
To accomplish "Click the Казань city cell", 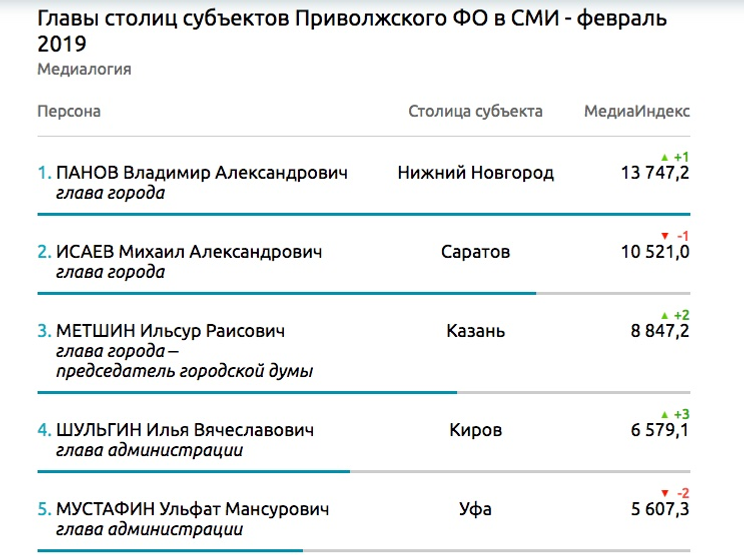I will pyautogui.click(x=475, y=331).
